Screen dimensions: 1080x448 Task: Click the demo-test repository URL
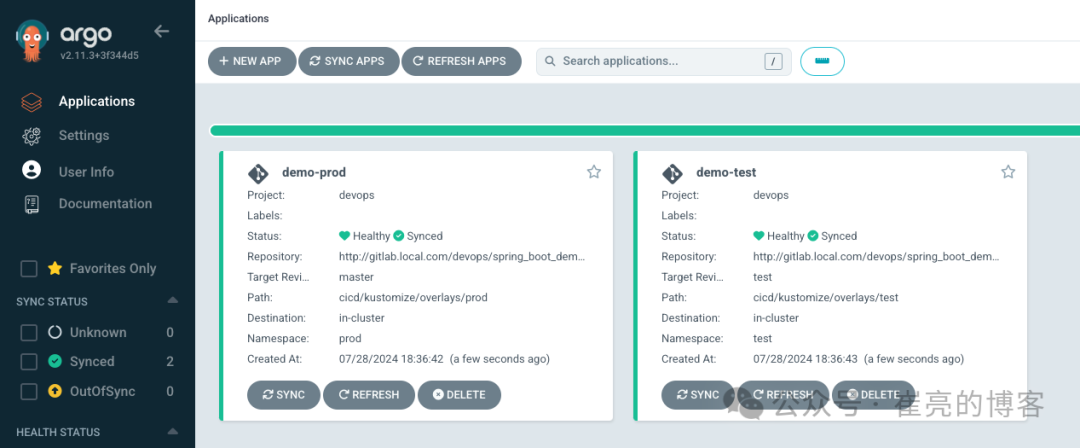point(876,256)
